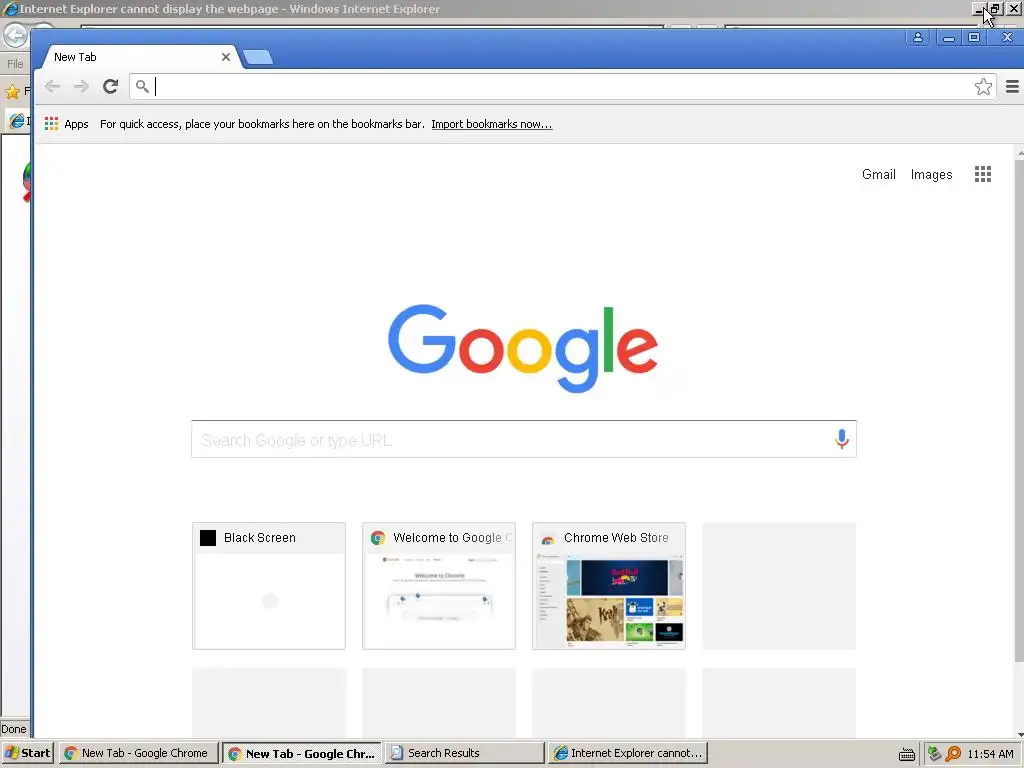Open the Apps shortcut in bookmarks bar
Viewport: 1024px width, 768px height.
click(x=67, y=124)
